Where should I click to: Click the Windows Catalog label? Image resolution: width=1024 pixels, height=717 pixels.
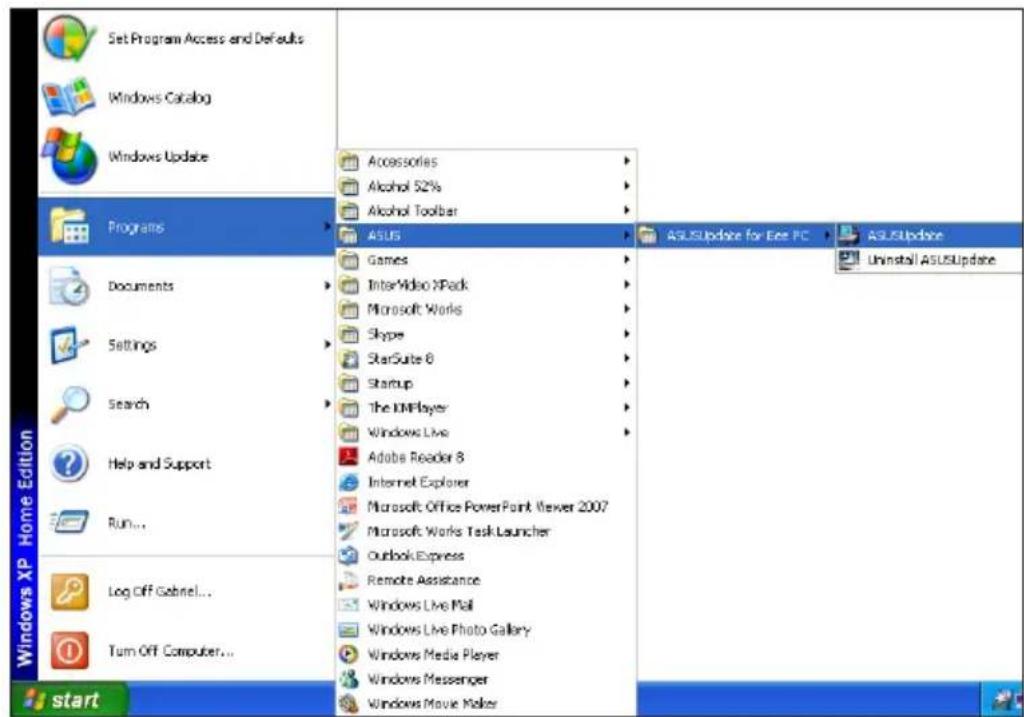tap(159, 98)
